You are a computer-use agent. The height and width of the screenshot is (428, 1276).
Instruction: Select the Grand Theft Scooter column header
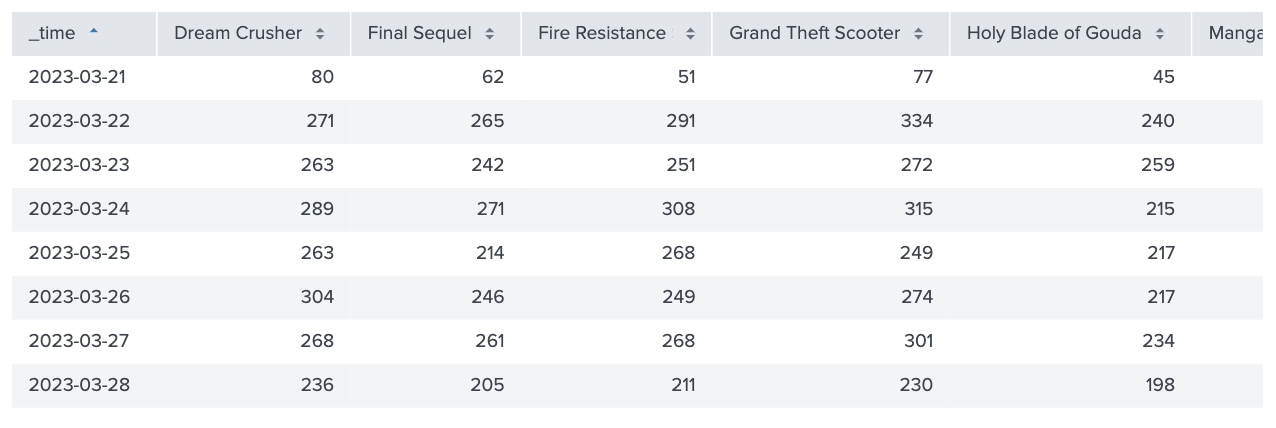[831, 34]
